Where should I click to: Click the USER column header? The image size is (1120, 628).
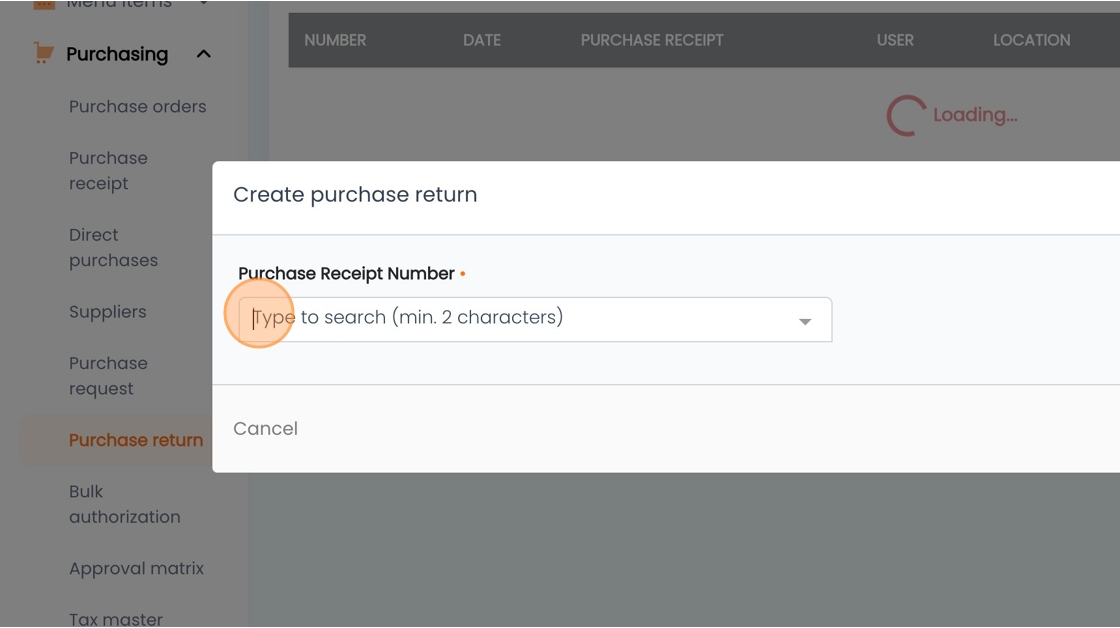(x=895, y=40)
